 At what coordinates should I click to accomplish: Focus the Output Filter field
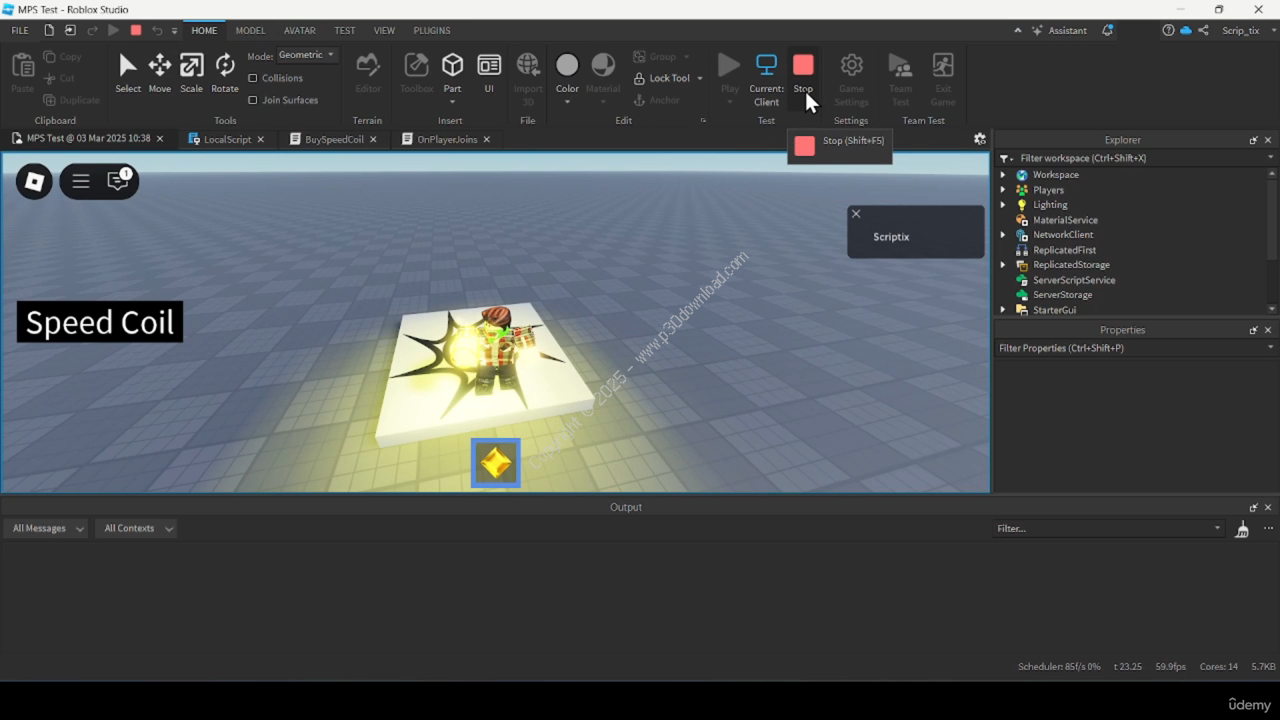coord(1108,528)
